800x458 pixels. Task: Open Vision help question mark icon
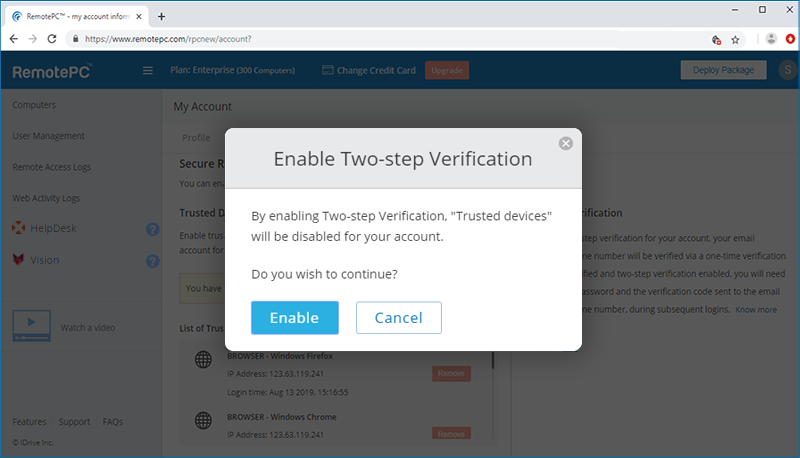(x=153, y=261)
